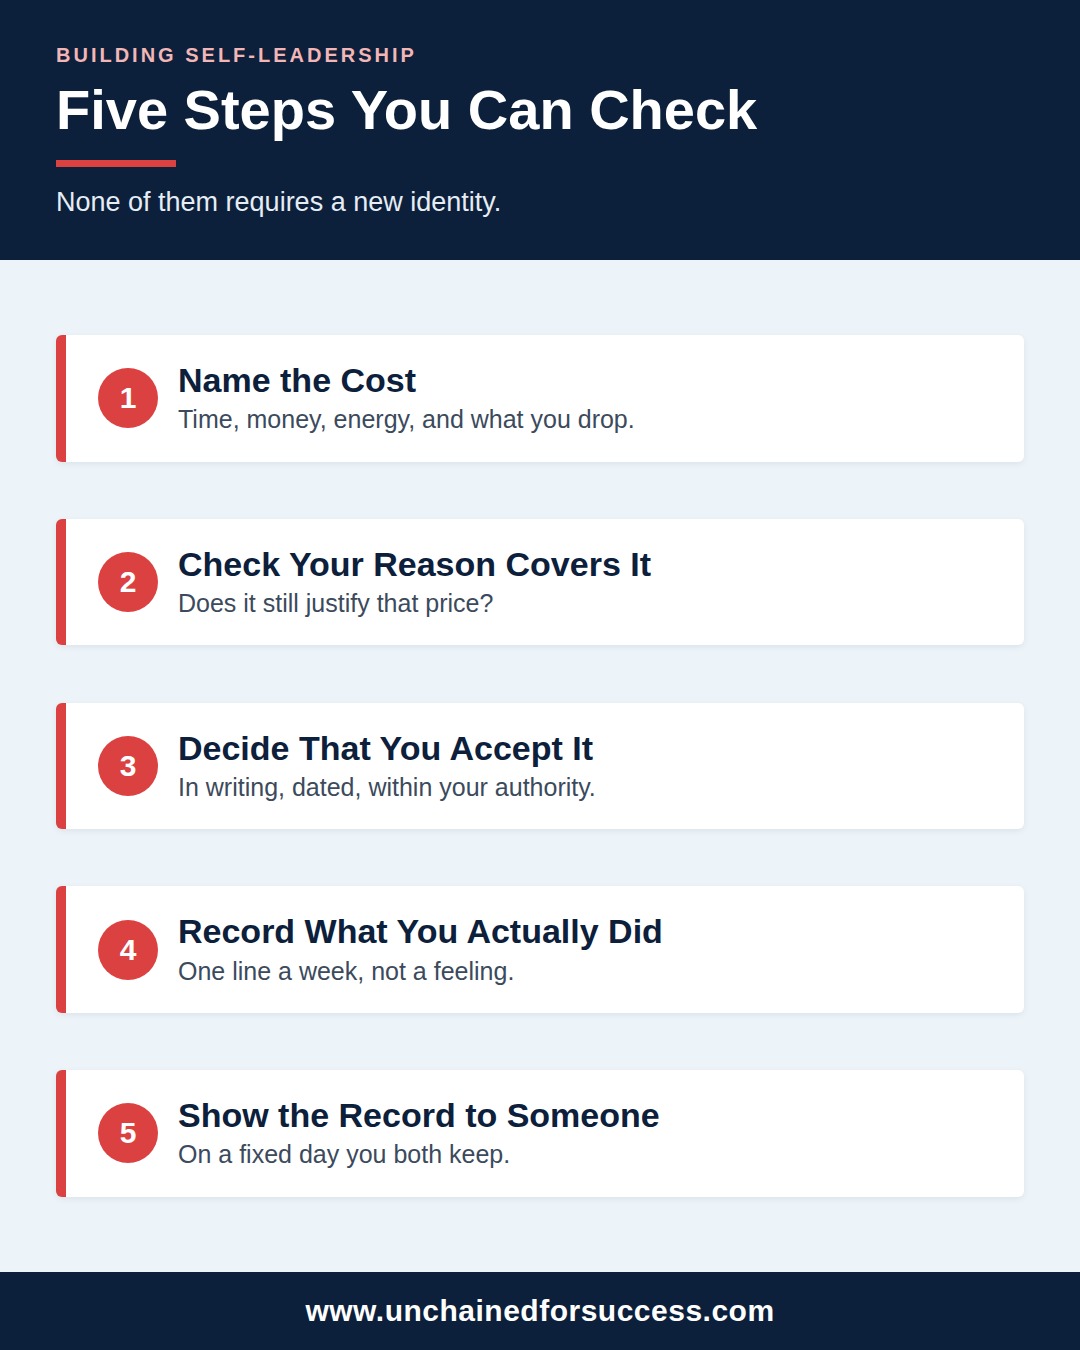This screenshot has width=1080, height=1350.
Task: Click the "BUILDING SELF-LEADERSHIP" header label
Action: coord(236,55)
